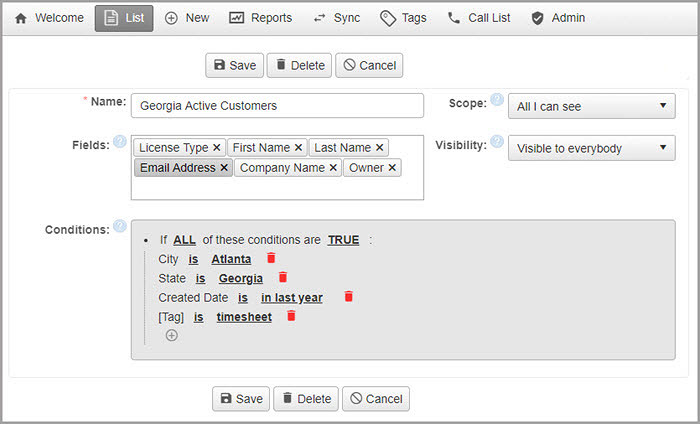
Task: Add a new condition with plus icon
Action: click(171, 335)
